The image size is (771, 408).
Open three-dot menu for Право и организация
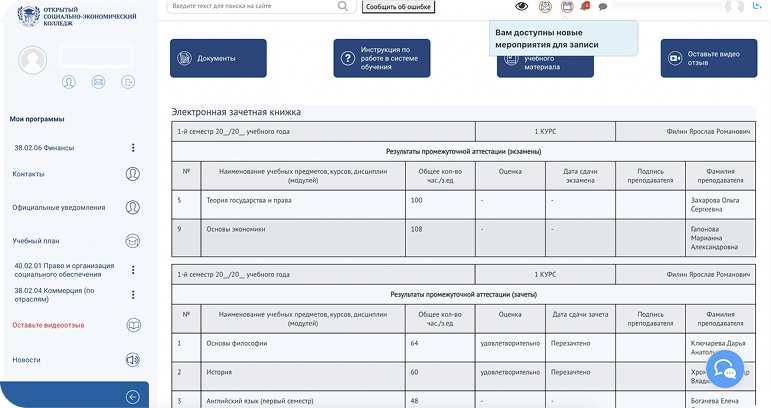pos(133,270)
